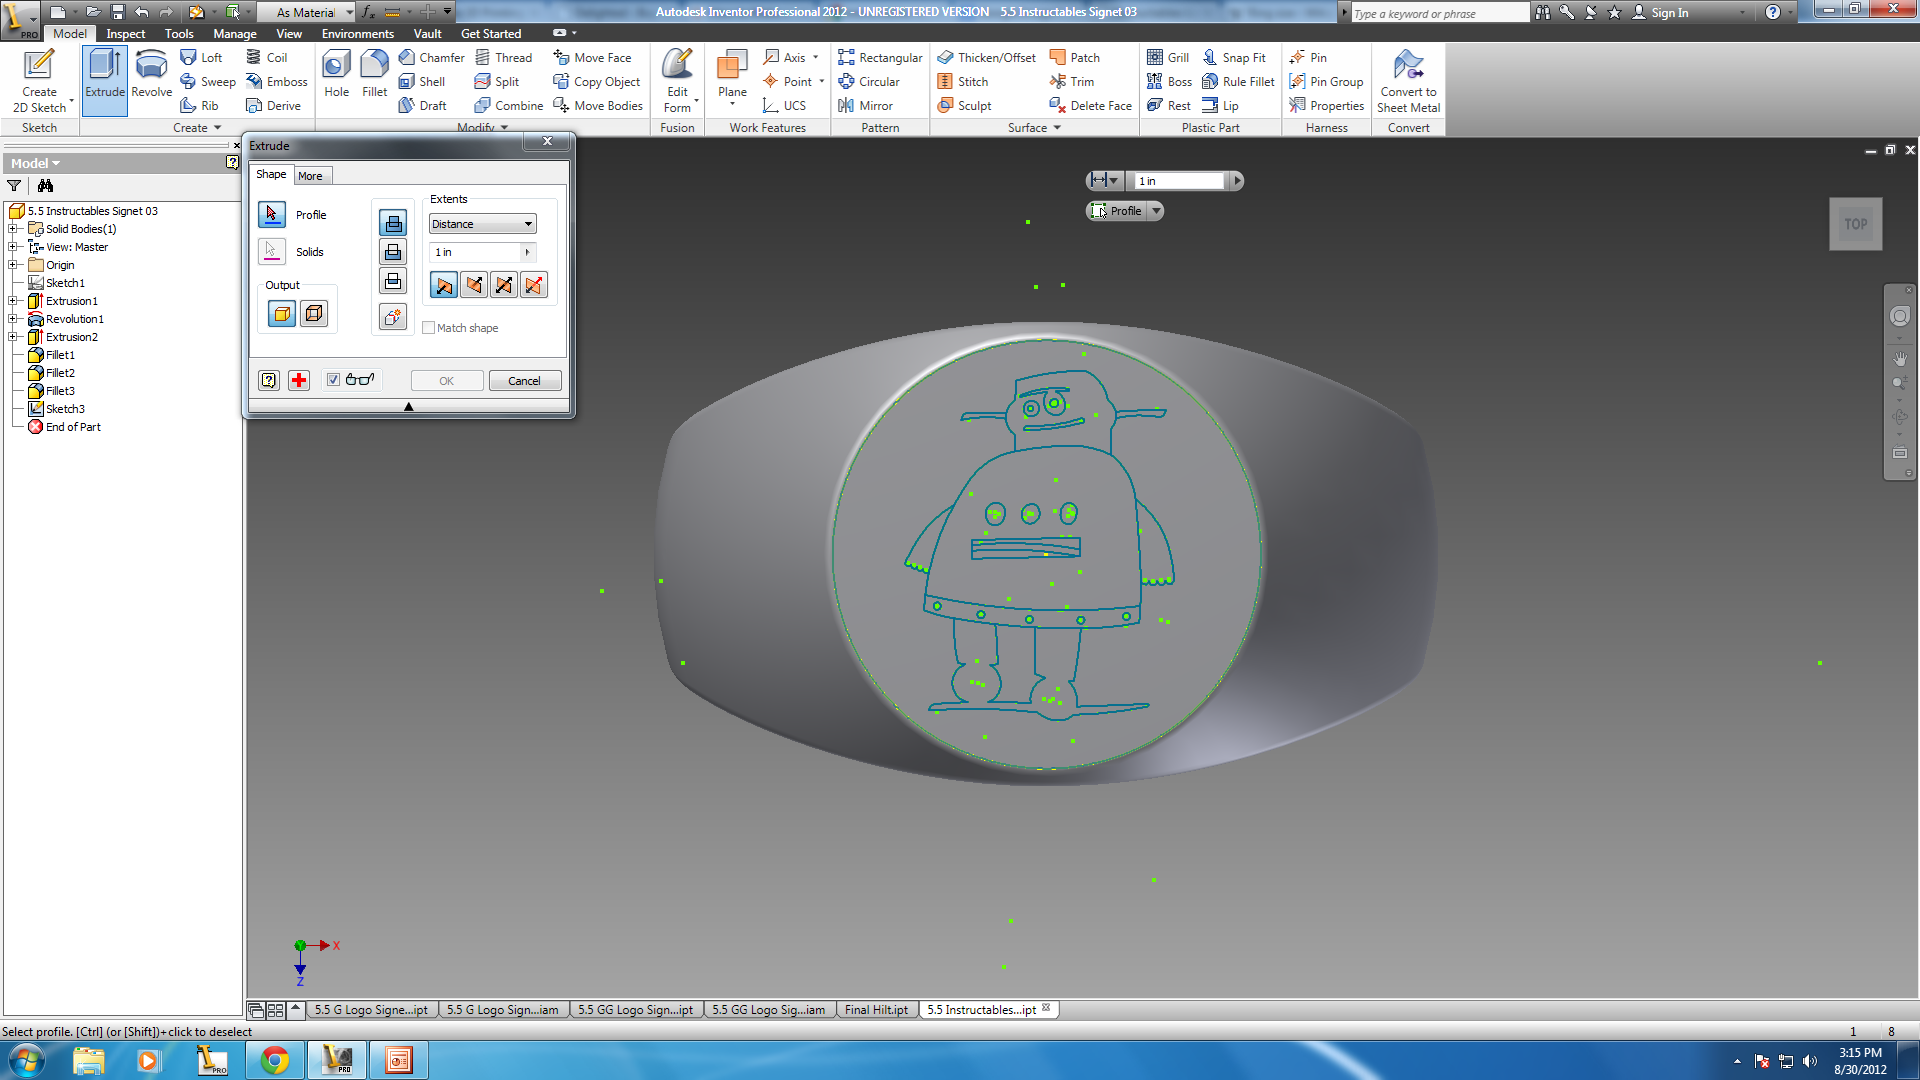Image resolution: width=1920 pixels, height=1080 pixels.
Task: Click the Profile selection button in dialog
Action: pyautogui.click(x=271, y=214)
